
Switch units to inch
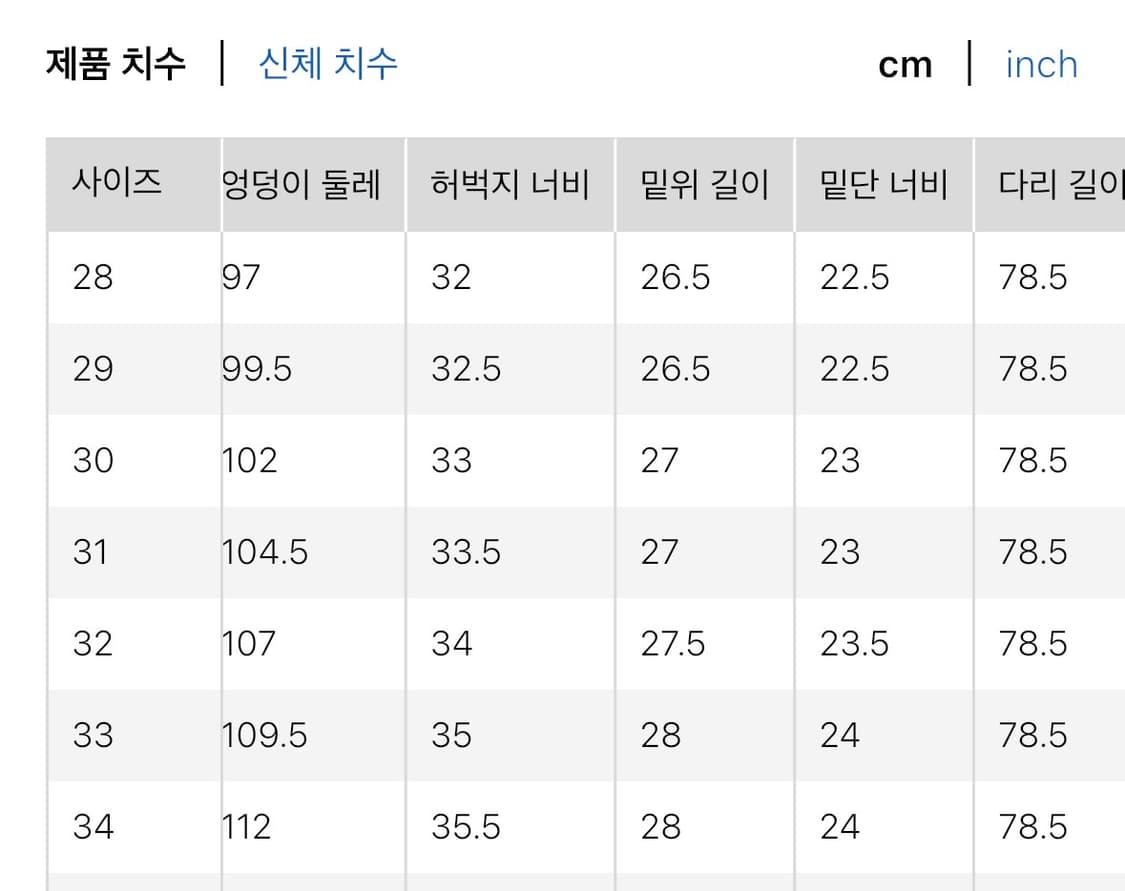click(1041, 65)
